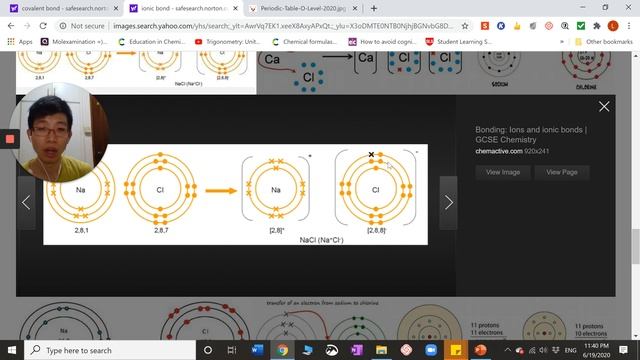The image size is (640, 360).
Task: Open the notification center icon
Action: tap(623, 350)
